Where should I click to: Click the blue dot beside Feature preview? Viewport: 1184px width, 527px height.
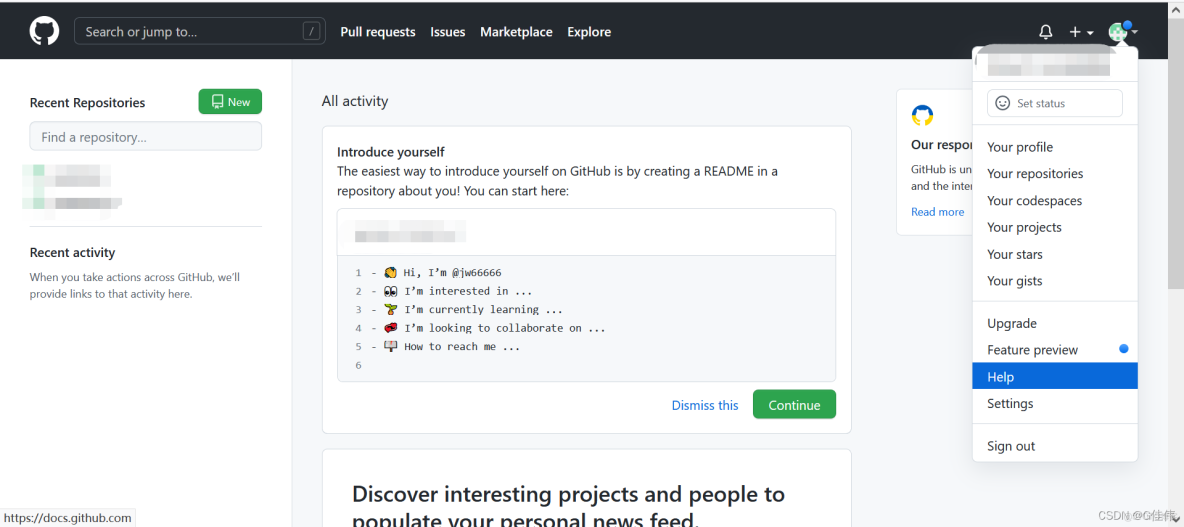(x=1124, y=349)
